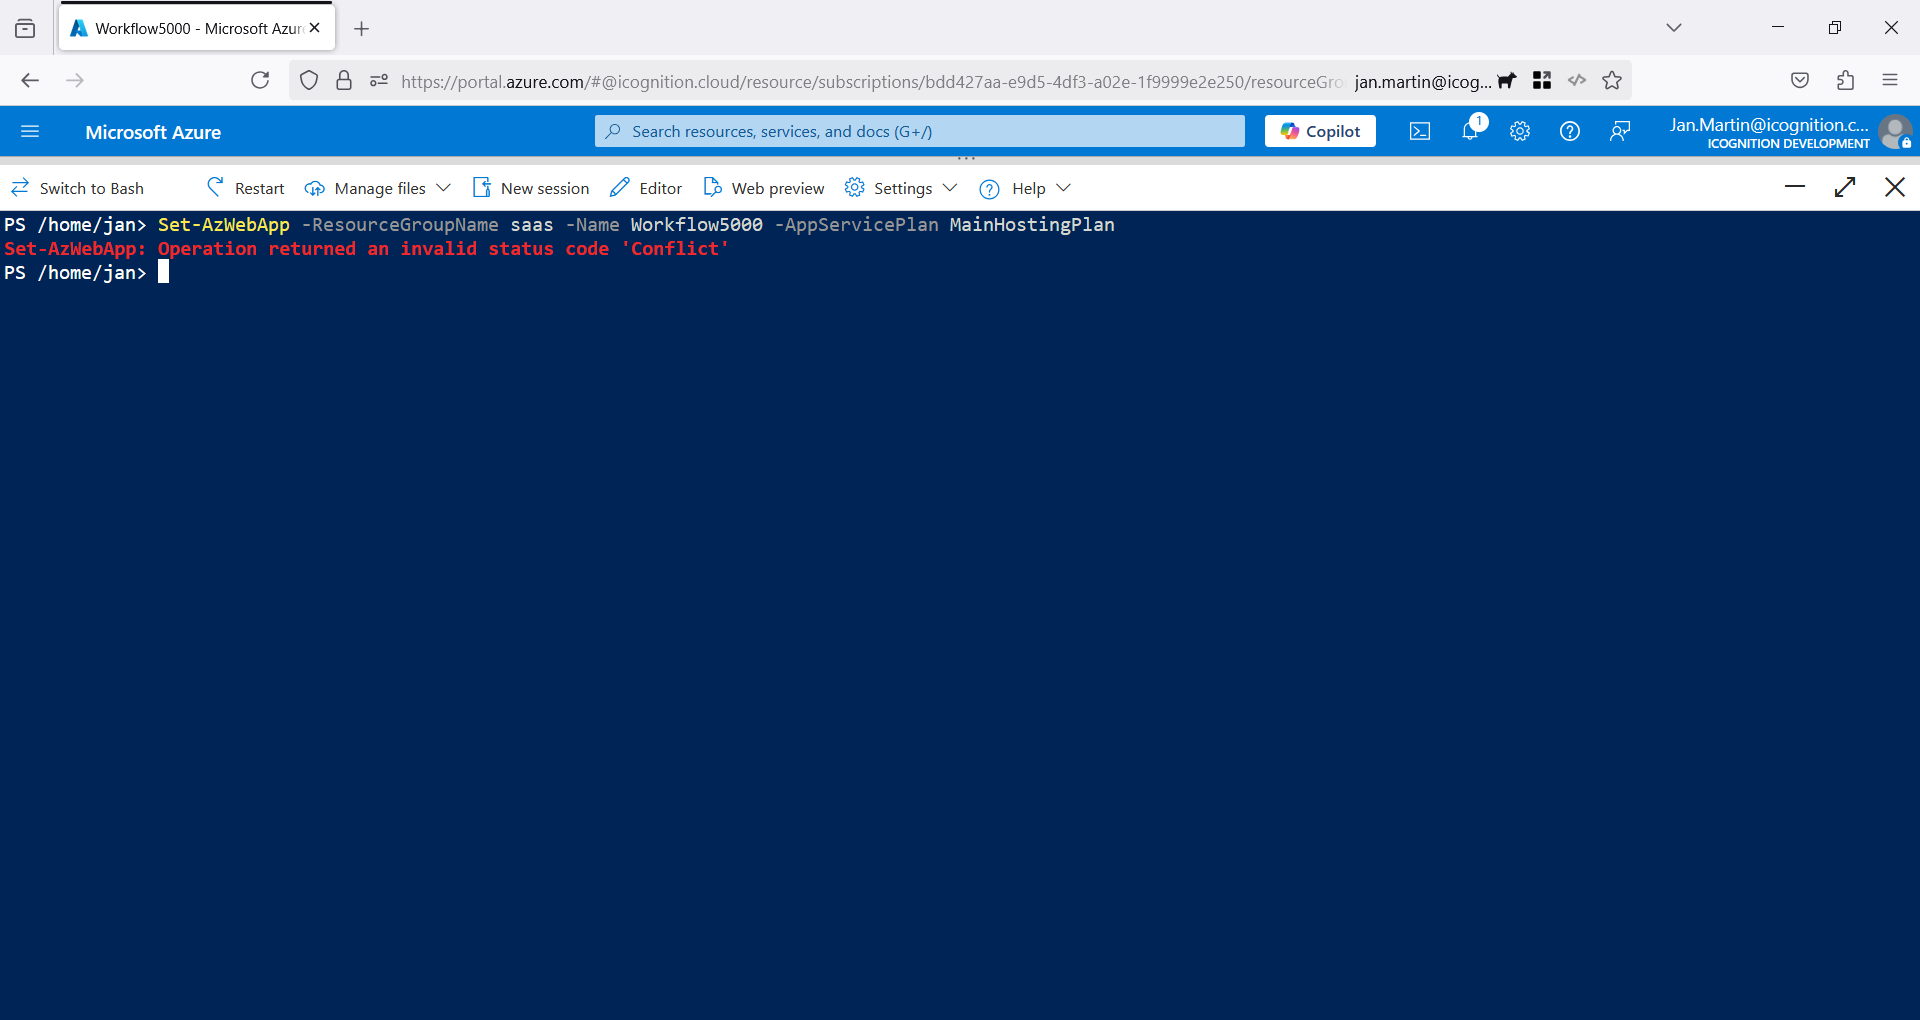Save page to Pocket
This screenshot has height=1020, width=1920.
coord(1800,81)
